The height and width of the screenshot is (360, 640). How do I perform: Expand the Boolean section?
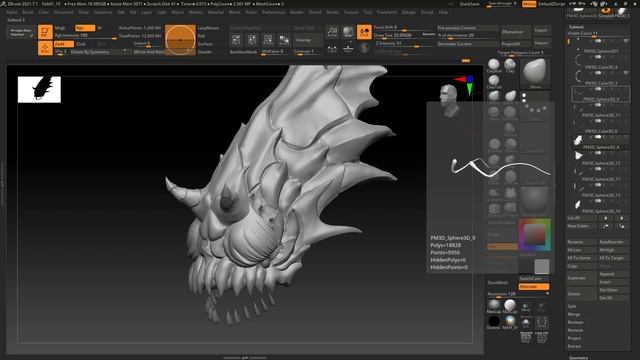575,322
